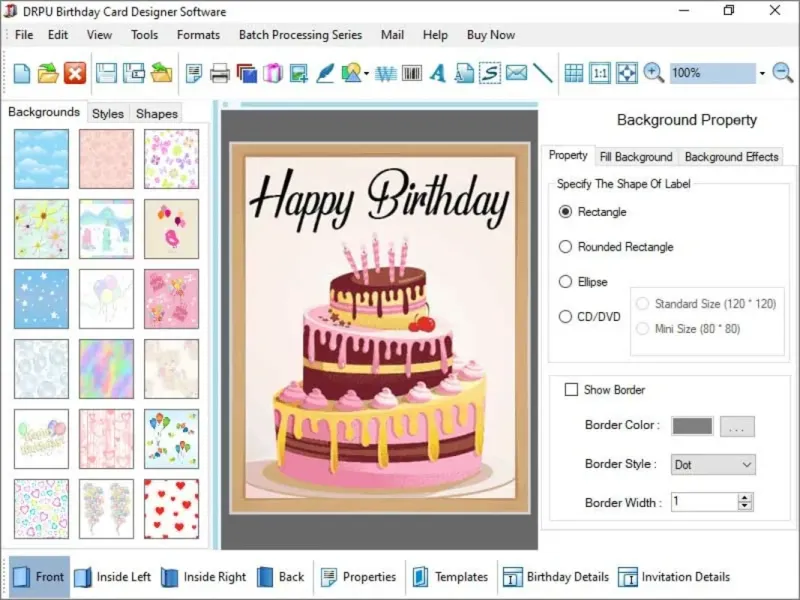The height and width of the screenshot is (600, 800).
Task: Open Birthday Details
Action: coord(556,577)
